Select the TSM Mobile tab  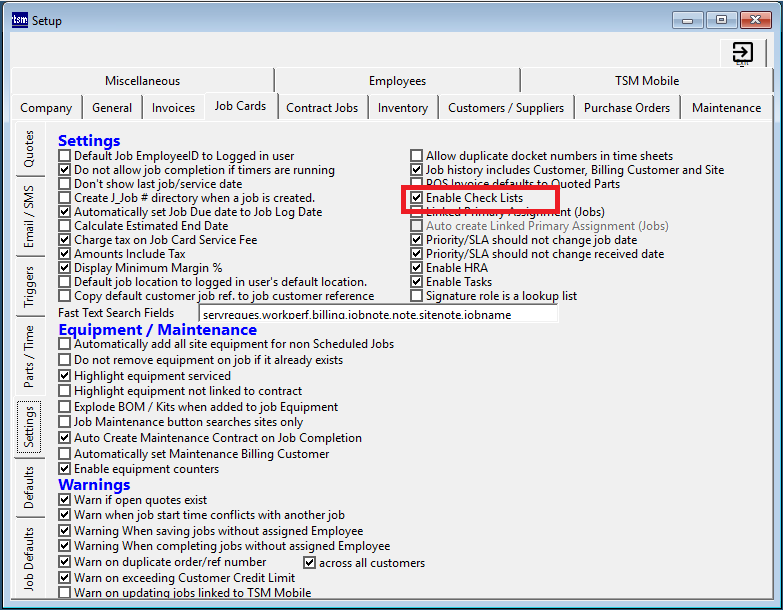[646, 81]
